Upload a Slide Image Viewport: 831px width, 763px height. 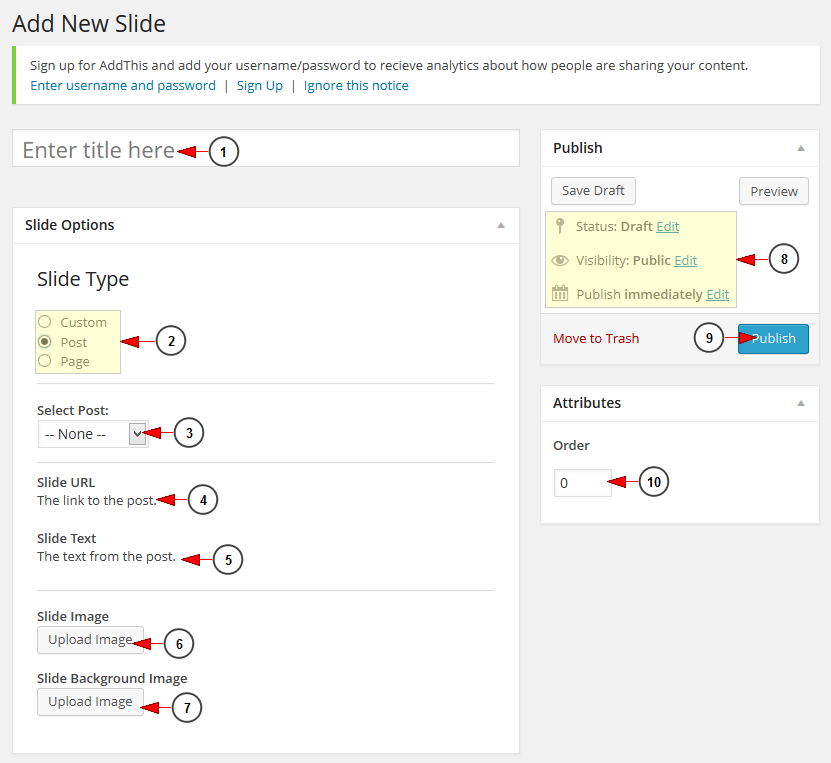pyautogui.click(x=90, y=640)
